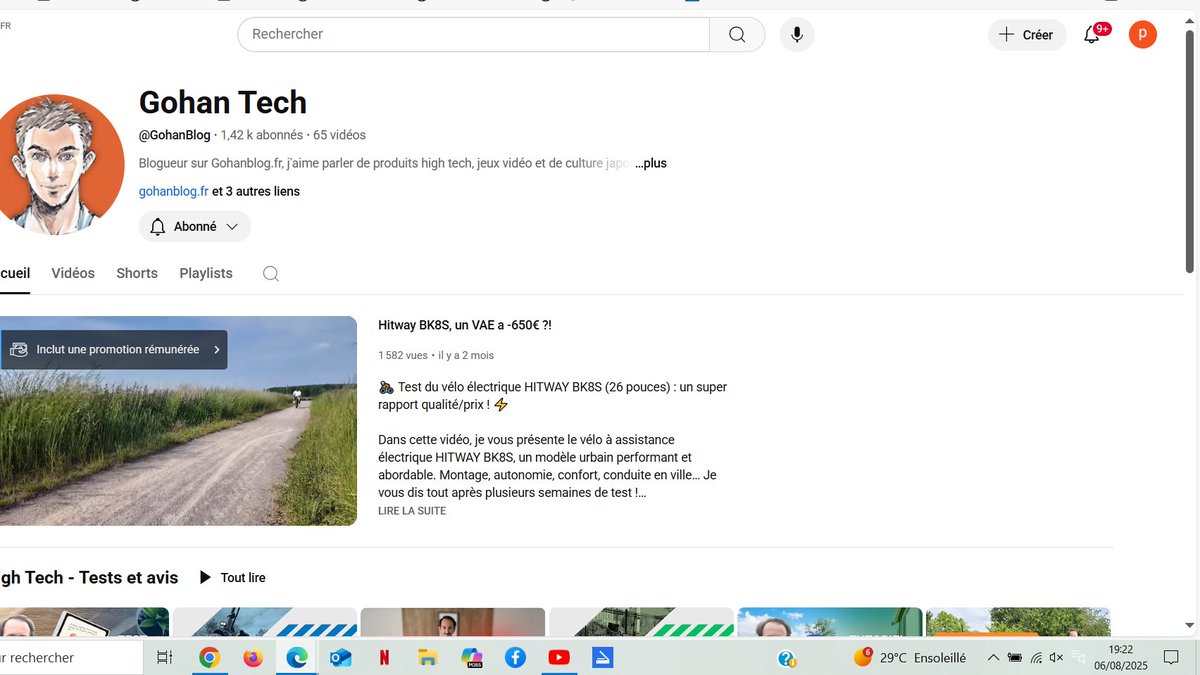Show hidden system tray icons
Screen dimensions: 1200x675
tap(993, 658)
